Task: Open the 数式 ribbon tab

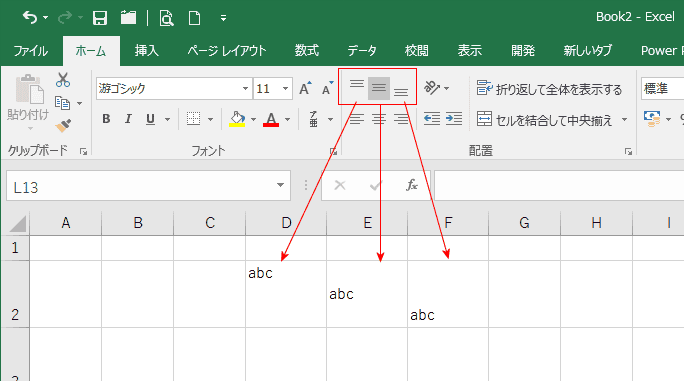Action: [307, 51]
